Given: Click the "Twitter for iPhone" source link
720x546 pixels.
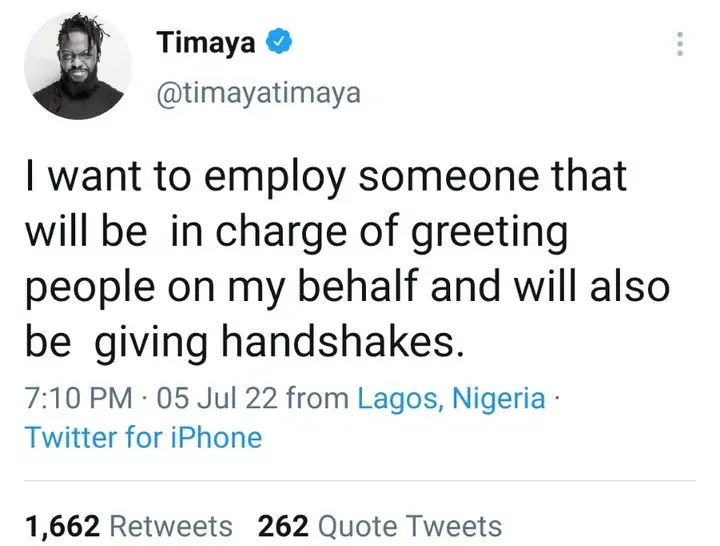Looking at the screenshot, I should click(142, 437).
